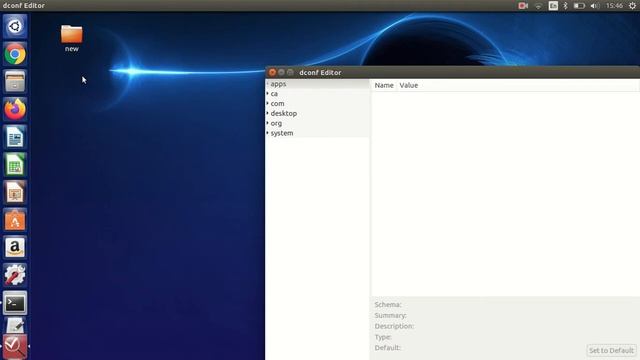640x360 pixels.
Task: Open the battery status indicator
Action: pyautogui.click(x=579, y=6)
